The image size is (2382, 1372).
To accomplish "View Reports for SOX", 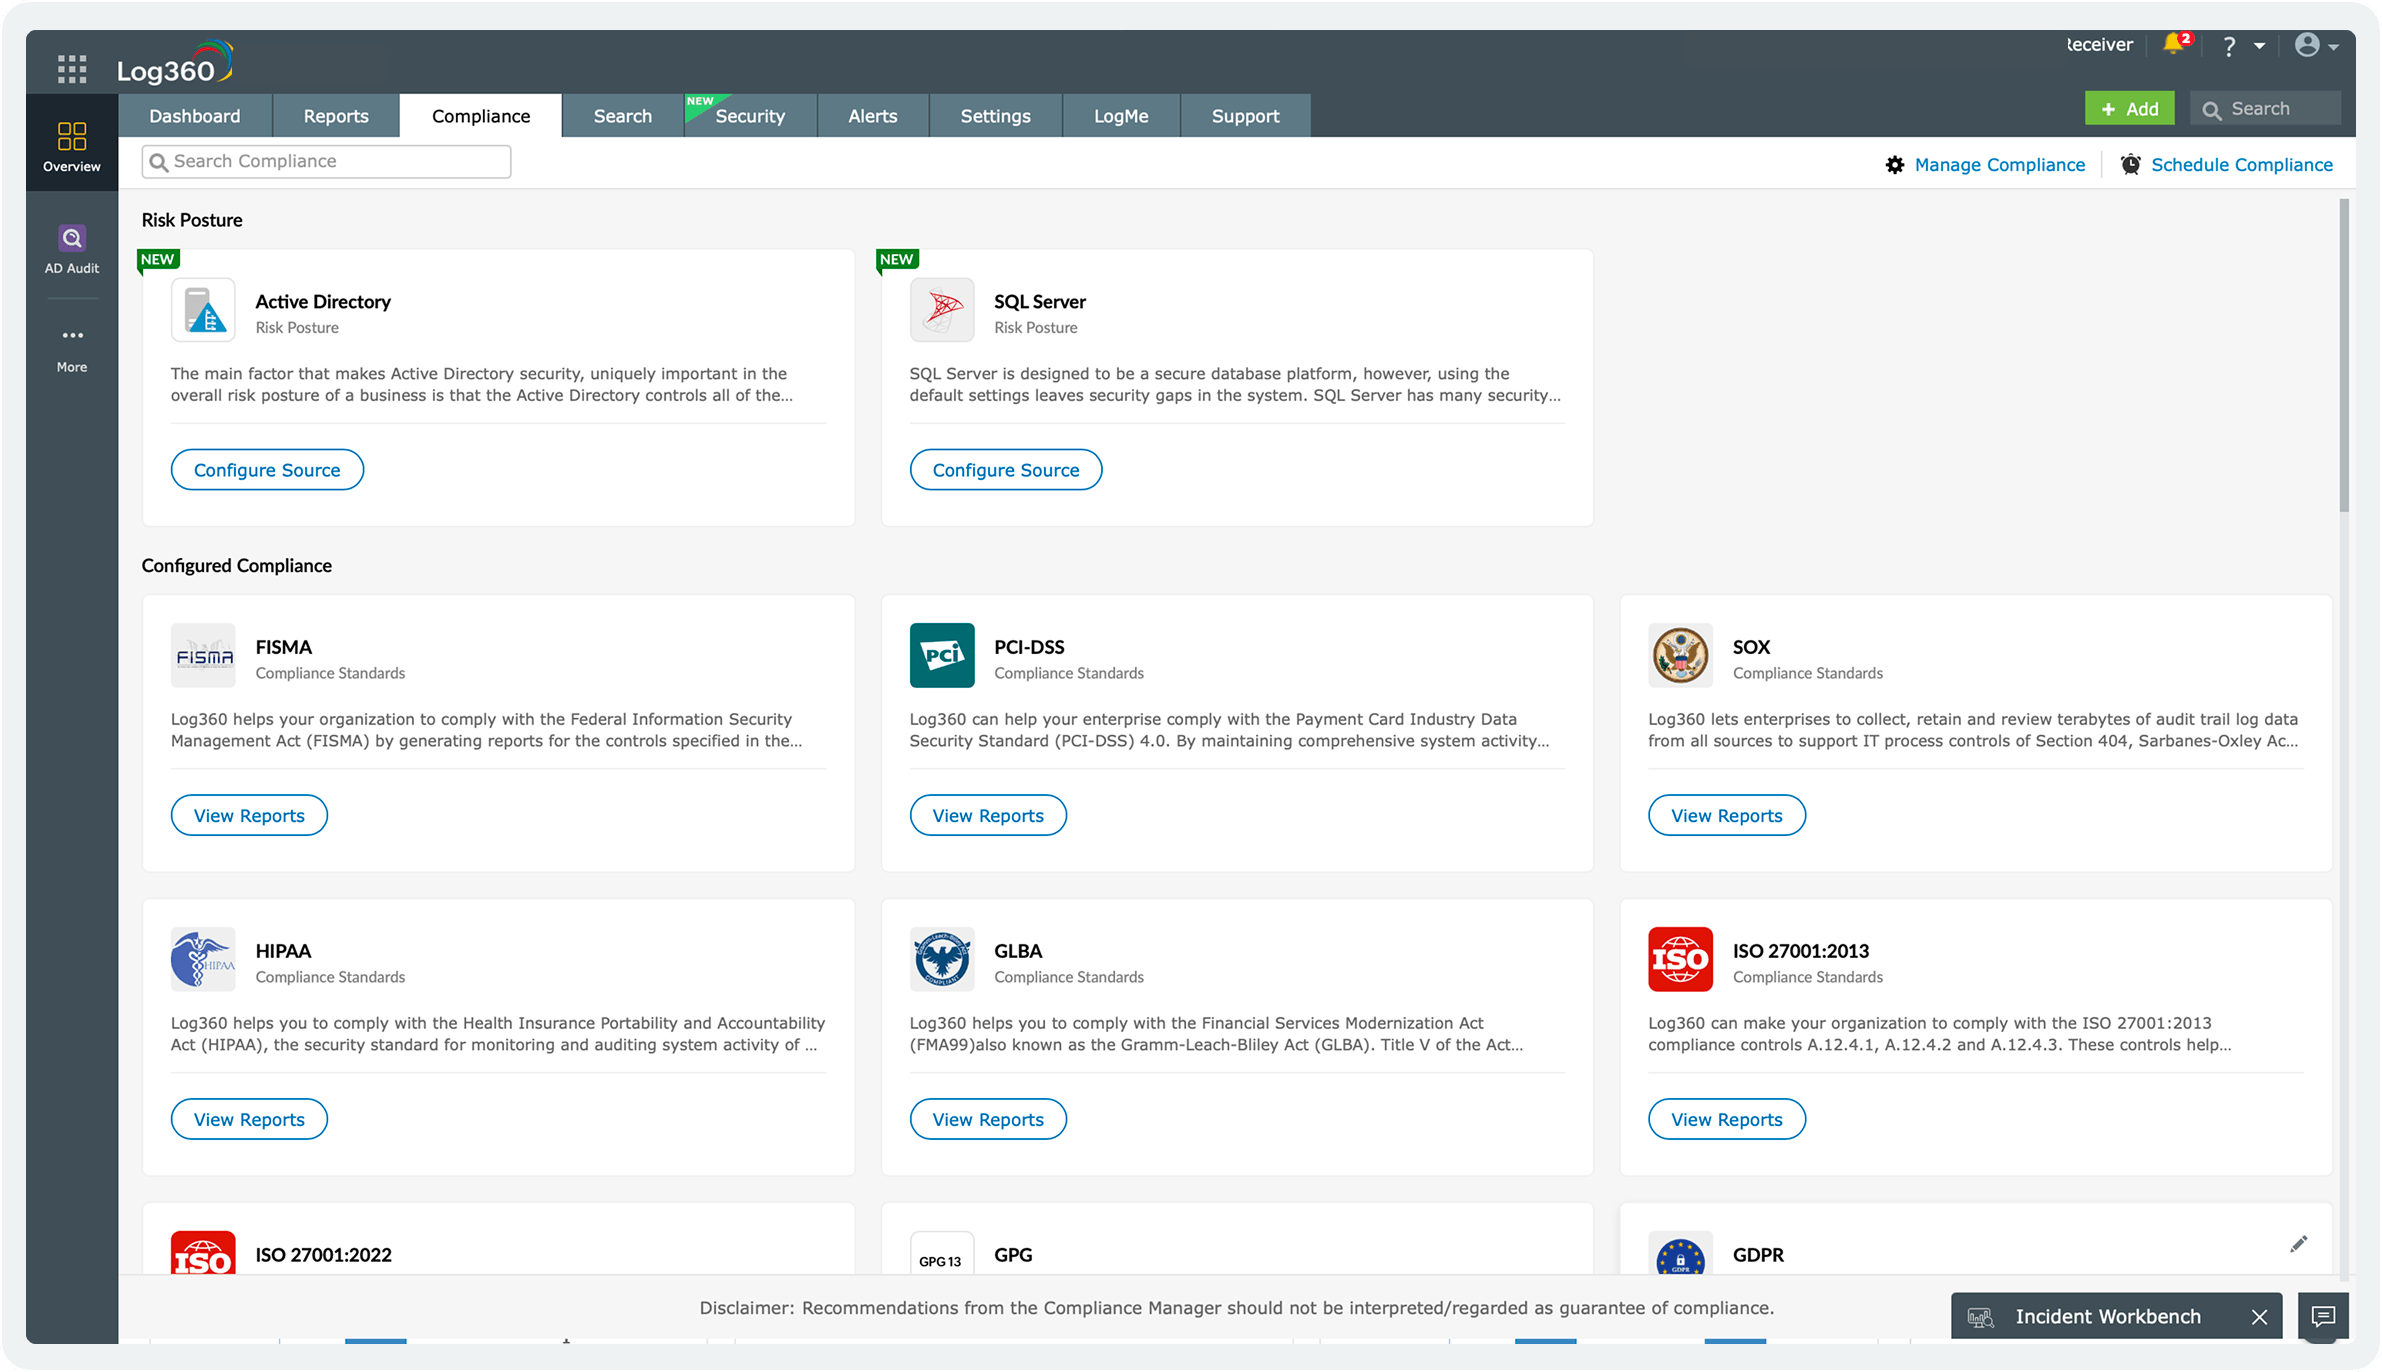I will coord(1727,816).
